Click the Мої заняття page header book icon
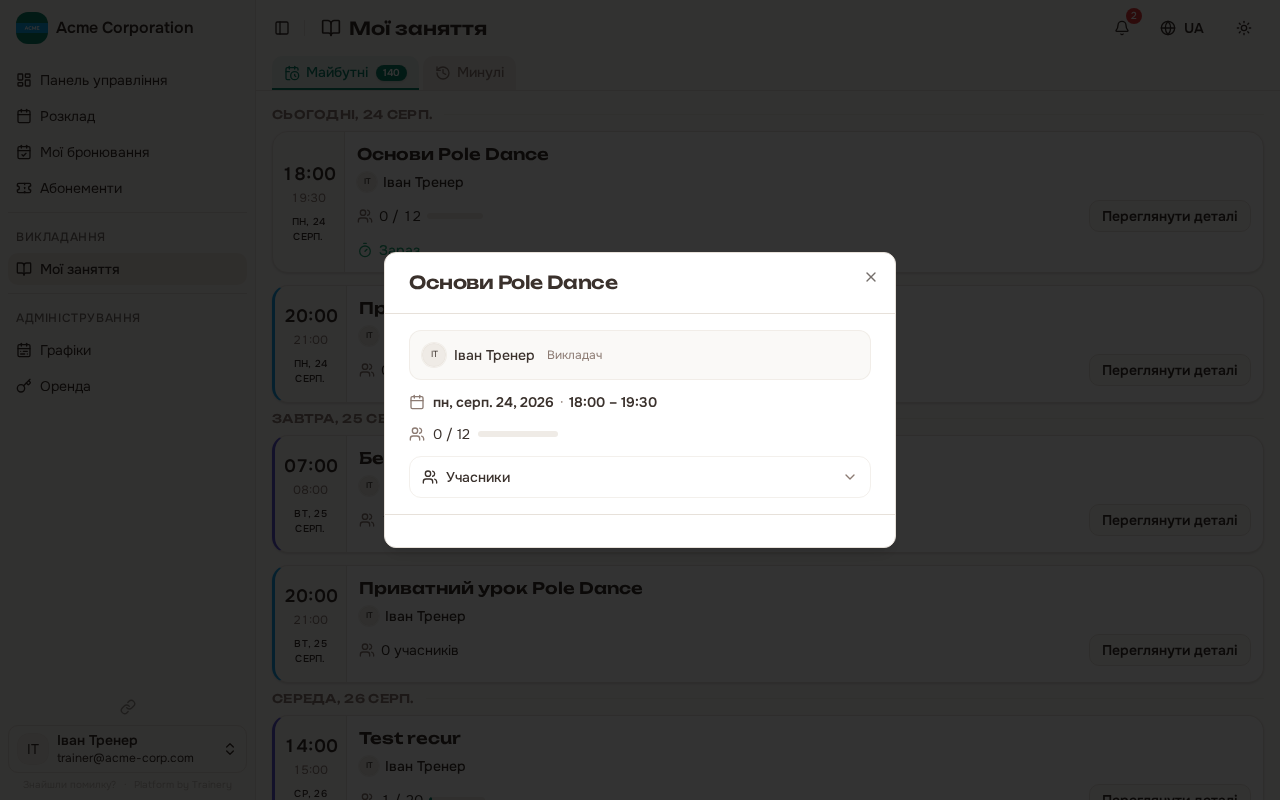Screen dimensions: 1280x800 pos(331,28)
